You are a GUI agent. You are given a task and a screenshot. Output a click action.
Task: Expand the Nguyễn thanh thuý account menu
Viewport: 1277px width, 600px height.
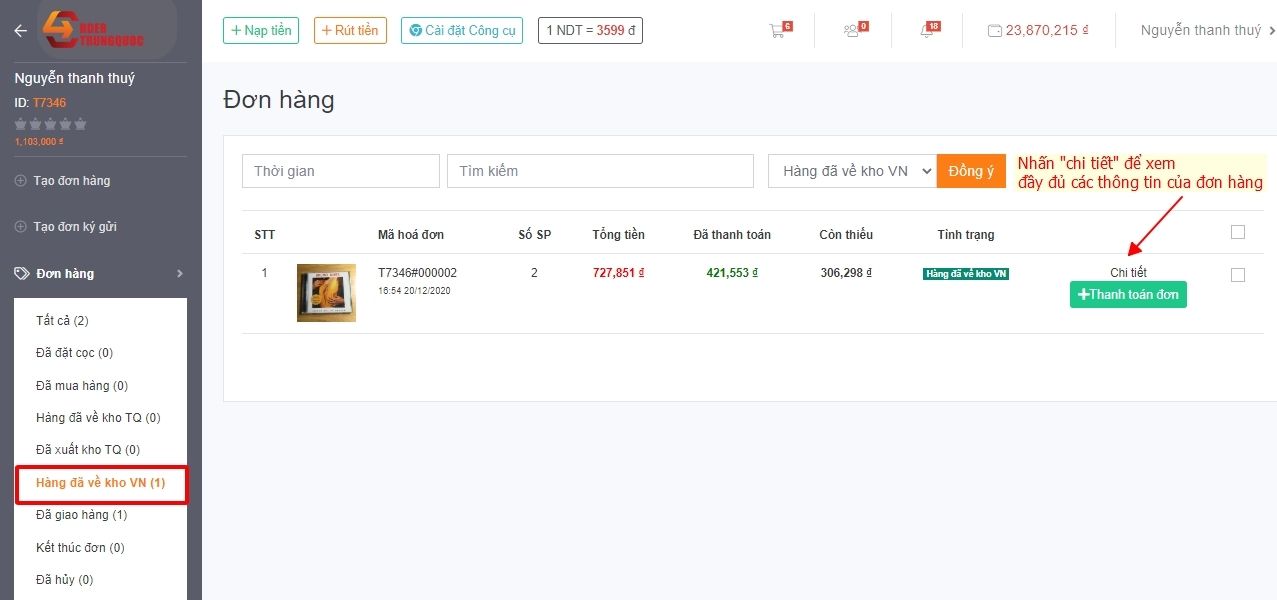tap(1207, 31)
